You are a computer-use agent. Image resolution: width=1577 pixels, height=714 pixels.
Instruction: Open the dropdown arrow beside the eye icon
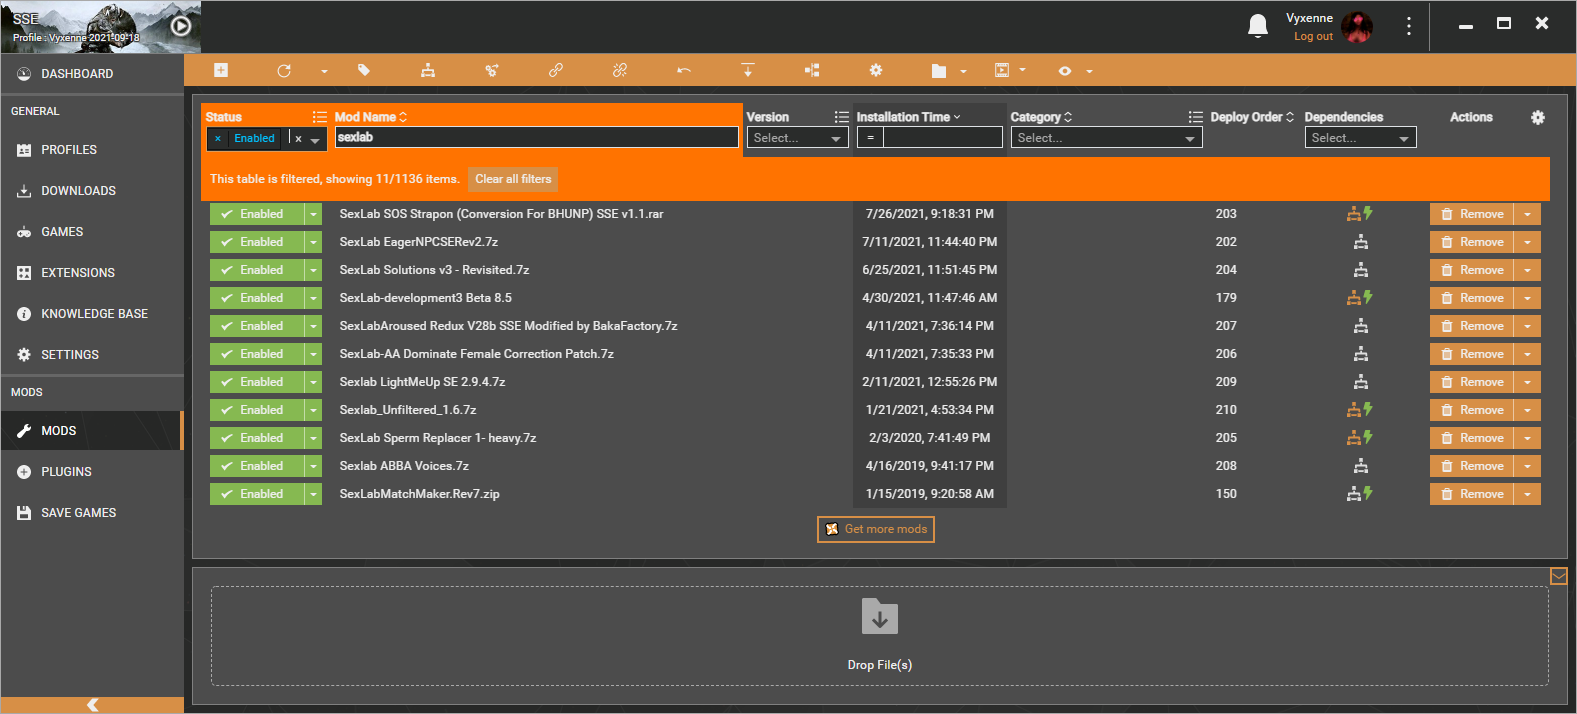pos(1089,71)
